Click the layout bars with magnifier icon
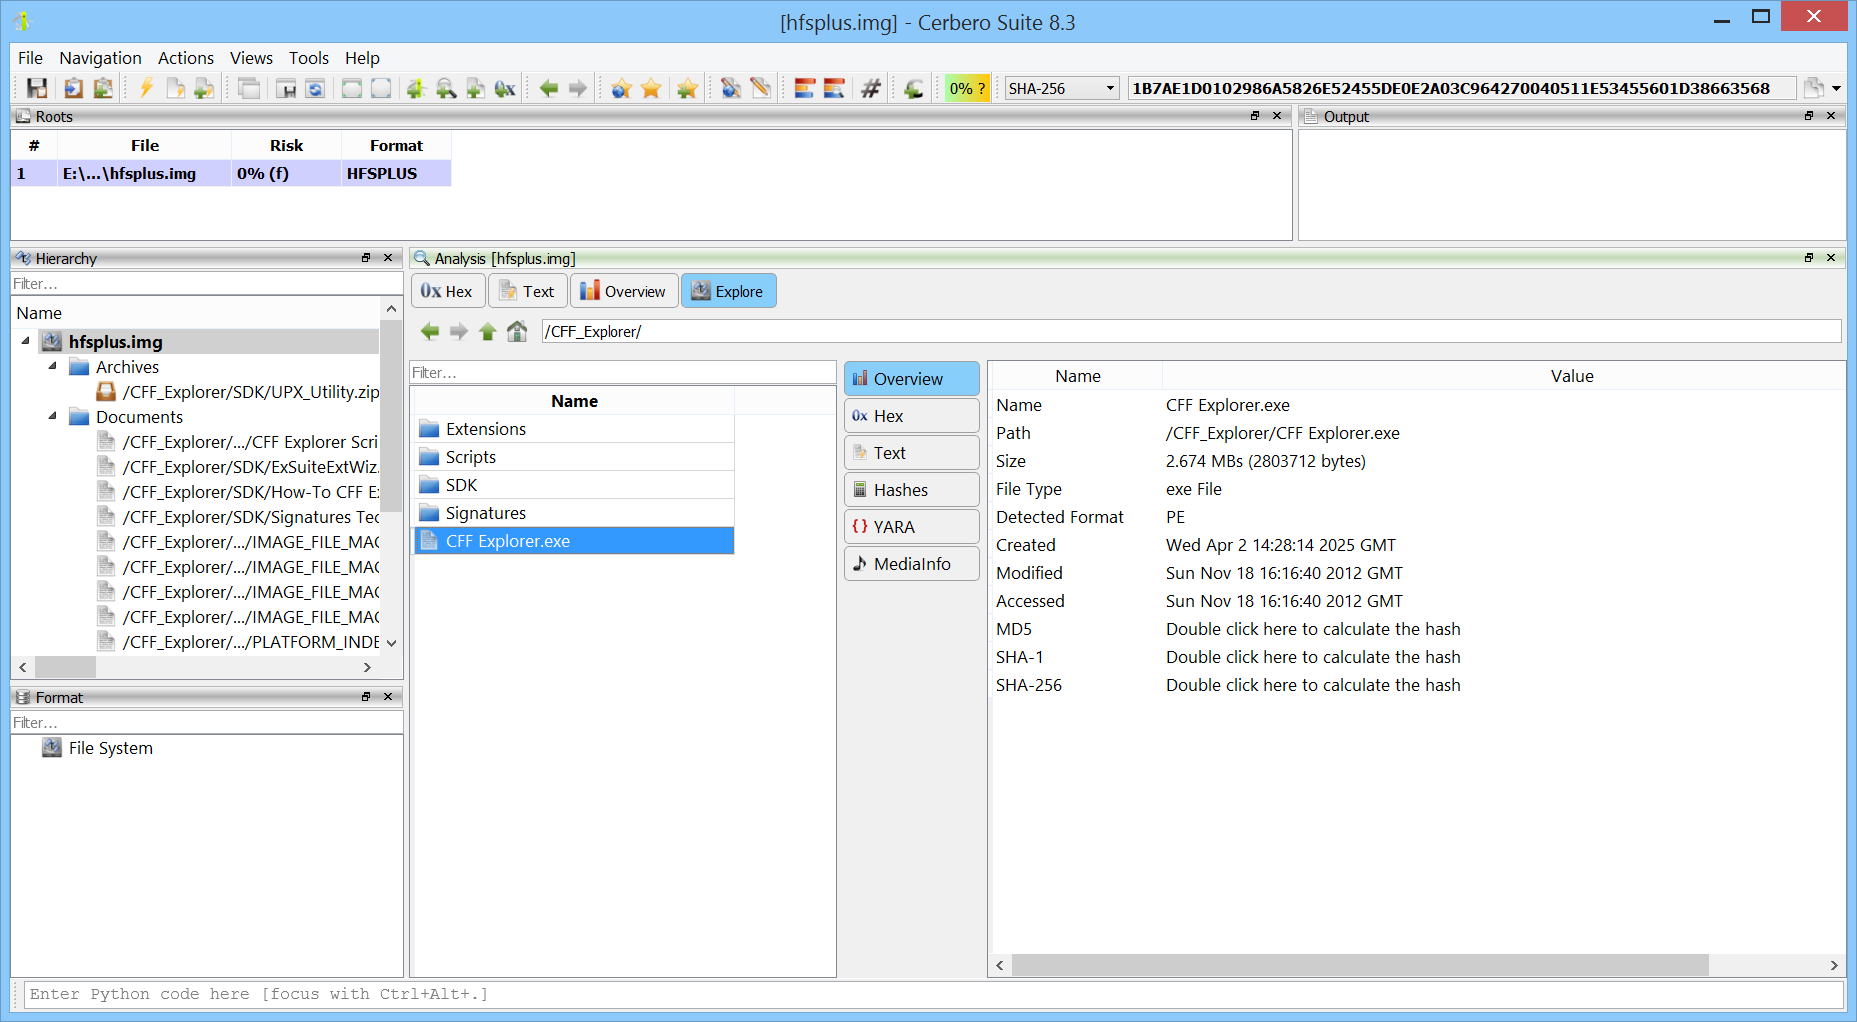The width and height of the screenshot is (1857, 1022). 834,88
